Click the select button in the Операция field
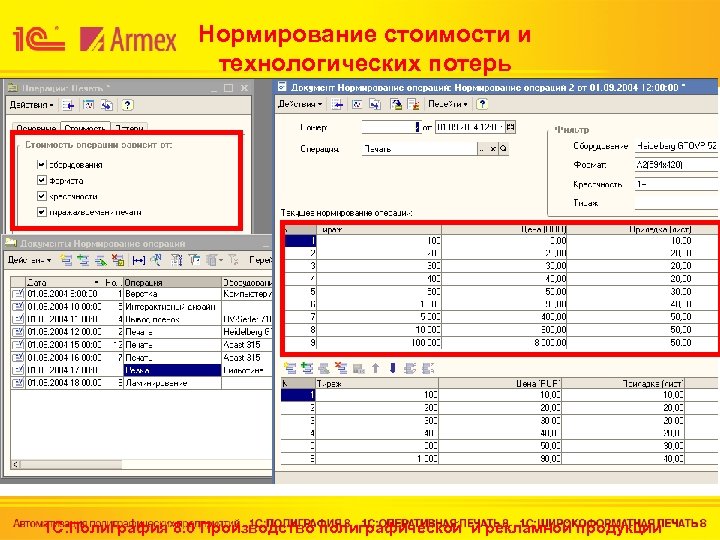 (482, 149)
